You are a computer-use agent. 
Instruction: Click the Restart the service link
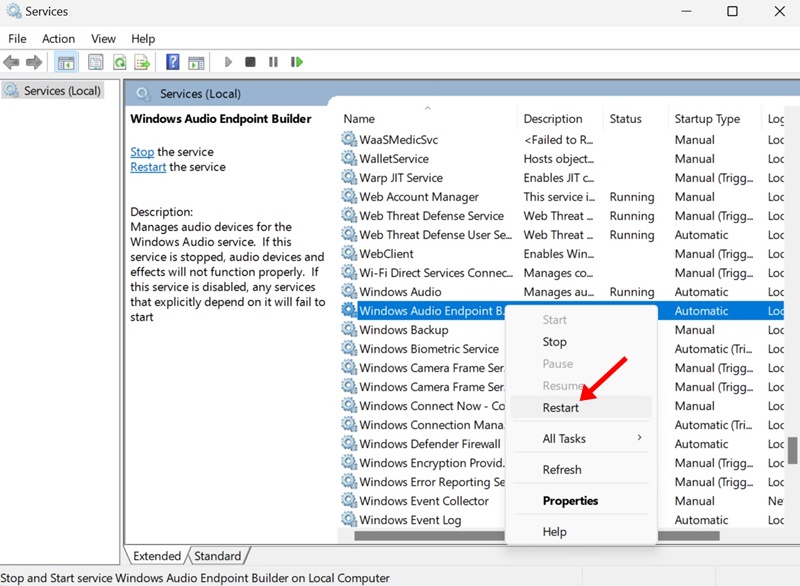(148, 167)
